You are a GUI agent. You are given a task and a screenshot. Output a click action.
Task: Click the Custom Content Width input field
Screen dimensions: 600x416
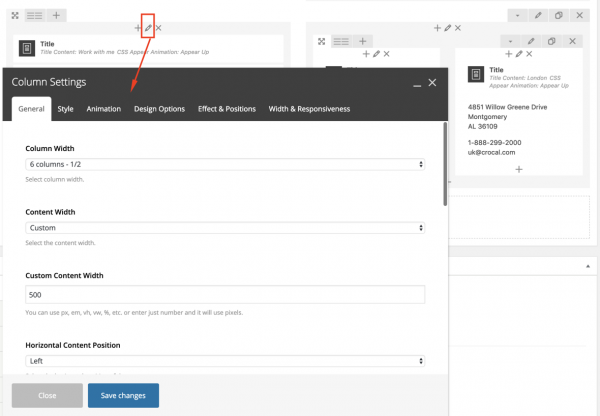tap(225, 294)
